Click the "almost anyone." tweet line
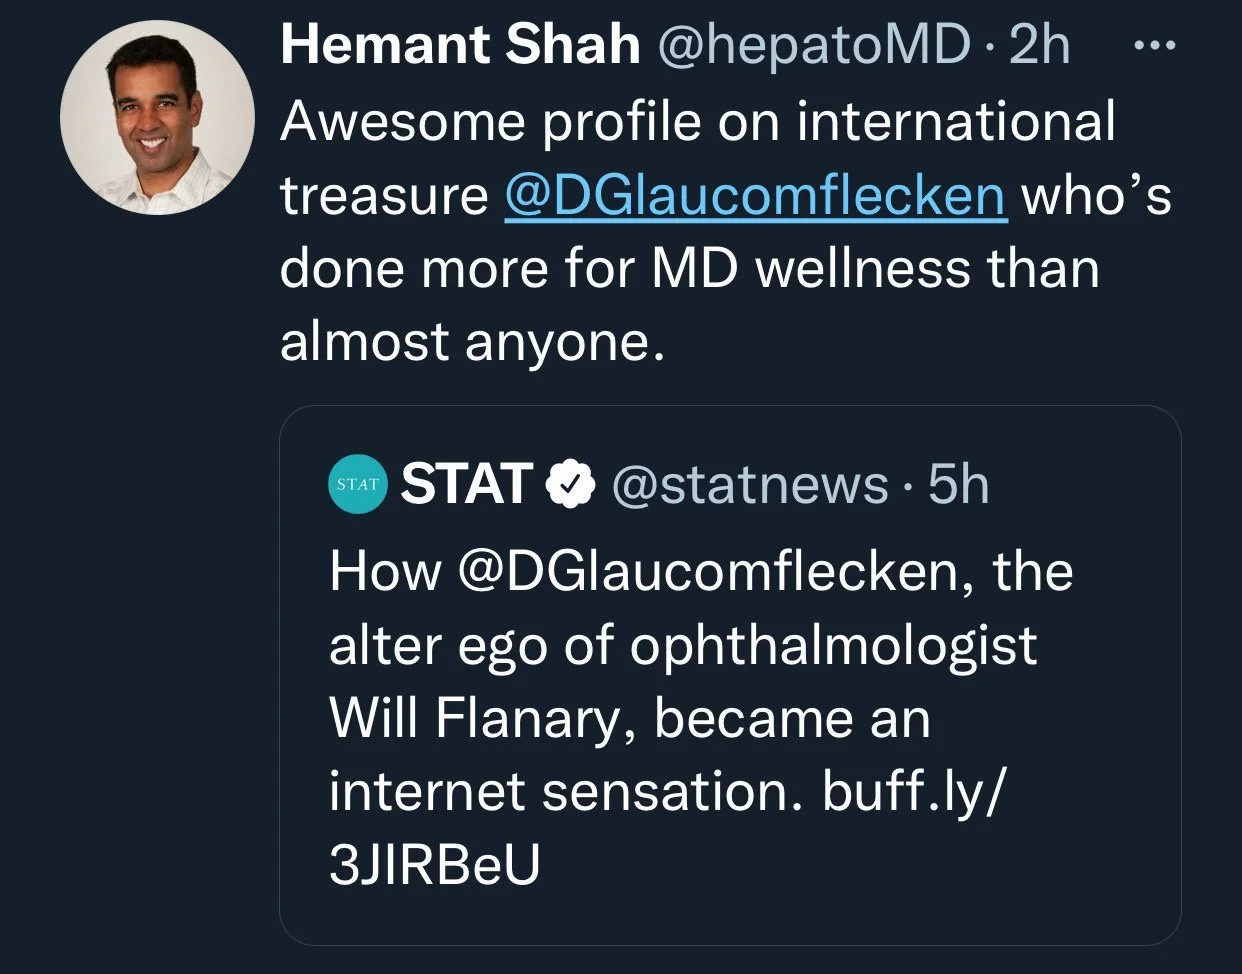Image resolution: width=1242 pixels, height=974 pixels. click(472, 342)
